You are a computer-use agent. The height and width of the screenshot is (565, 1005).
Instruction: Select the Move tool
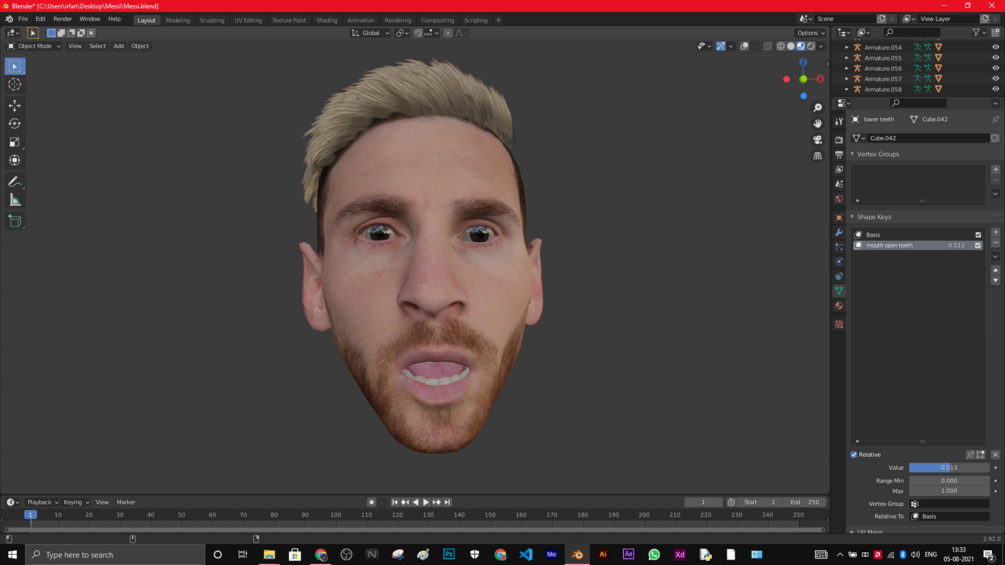coord(15,105)
